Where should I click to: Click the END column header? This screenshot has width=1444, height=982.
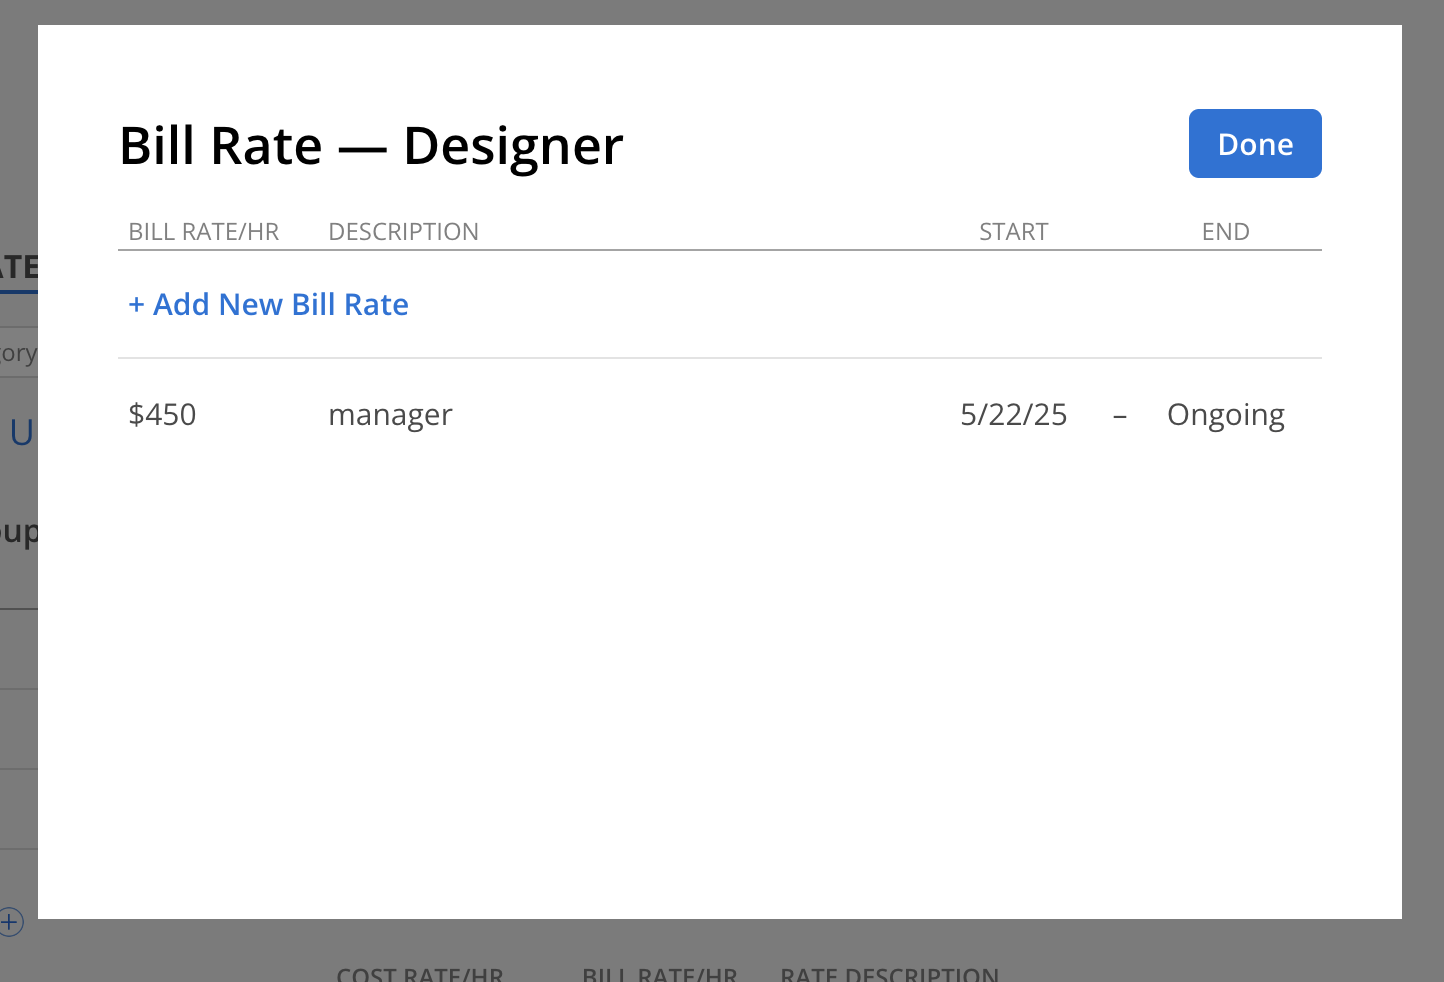pos(1226,232)
